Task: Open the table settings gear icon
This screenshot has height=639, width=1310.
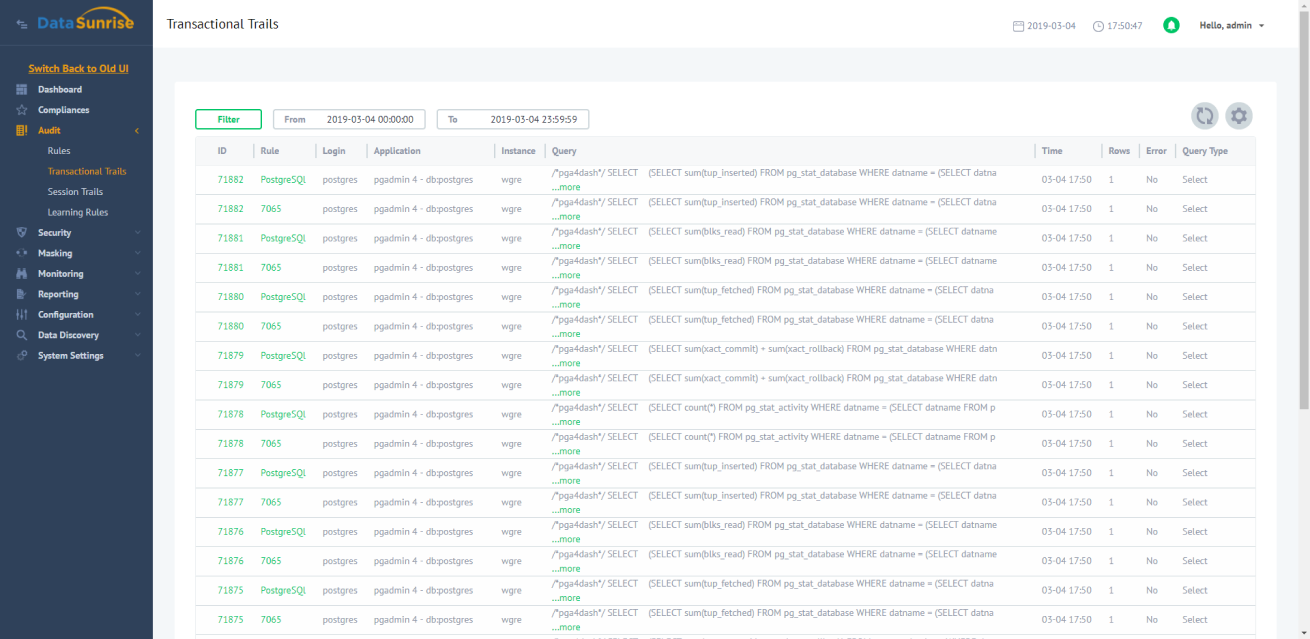Action: pos(1239,116)
